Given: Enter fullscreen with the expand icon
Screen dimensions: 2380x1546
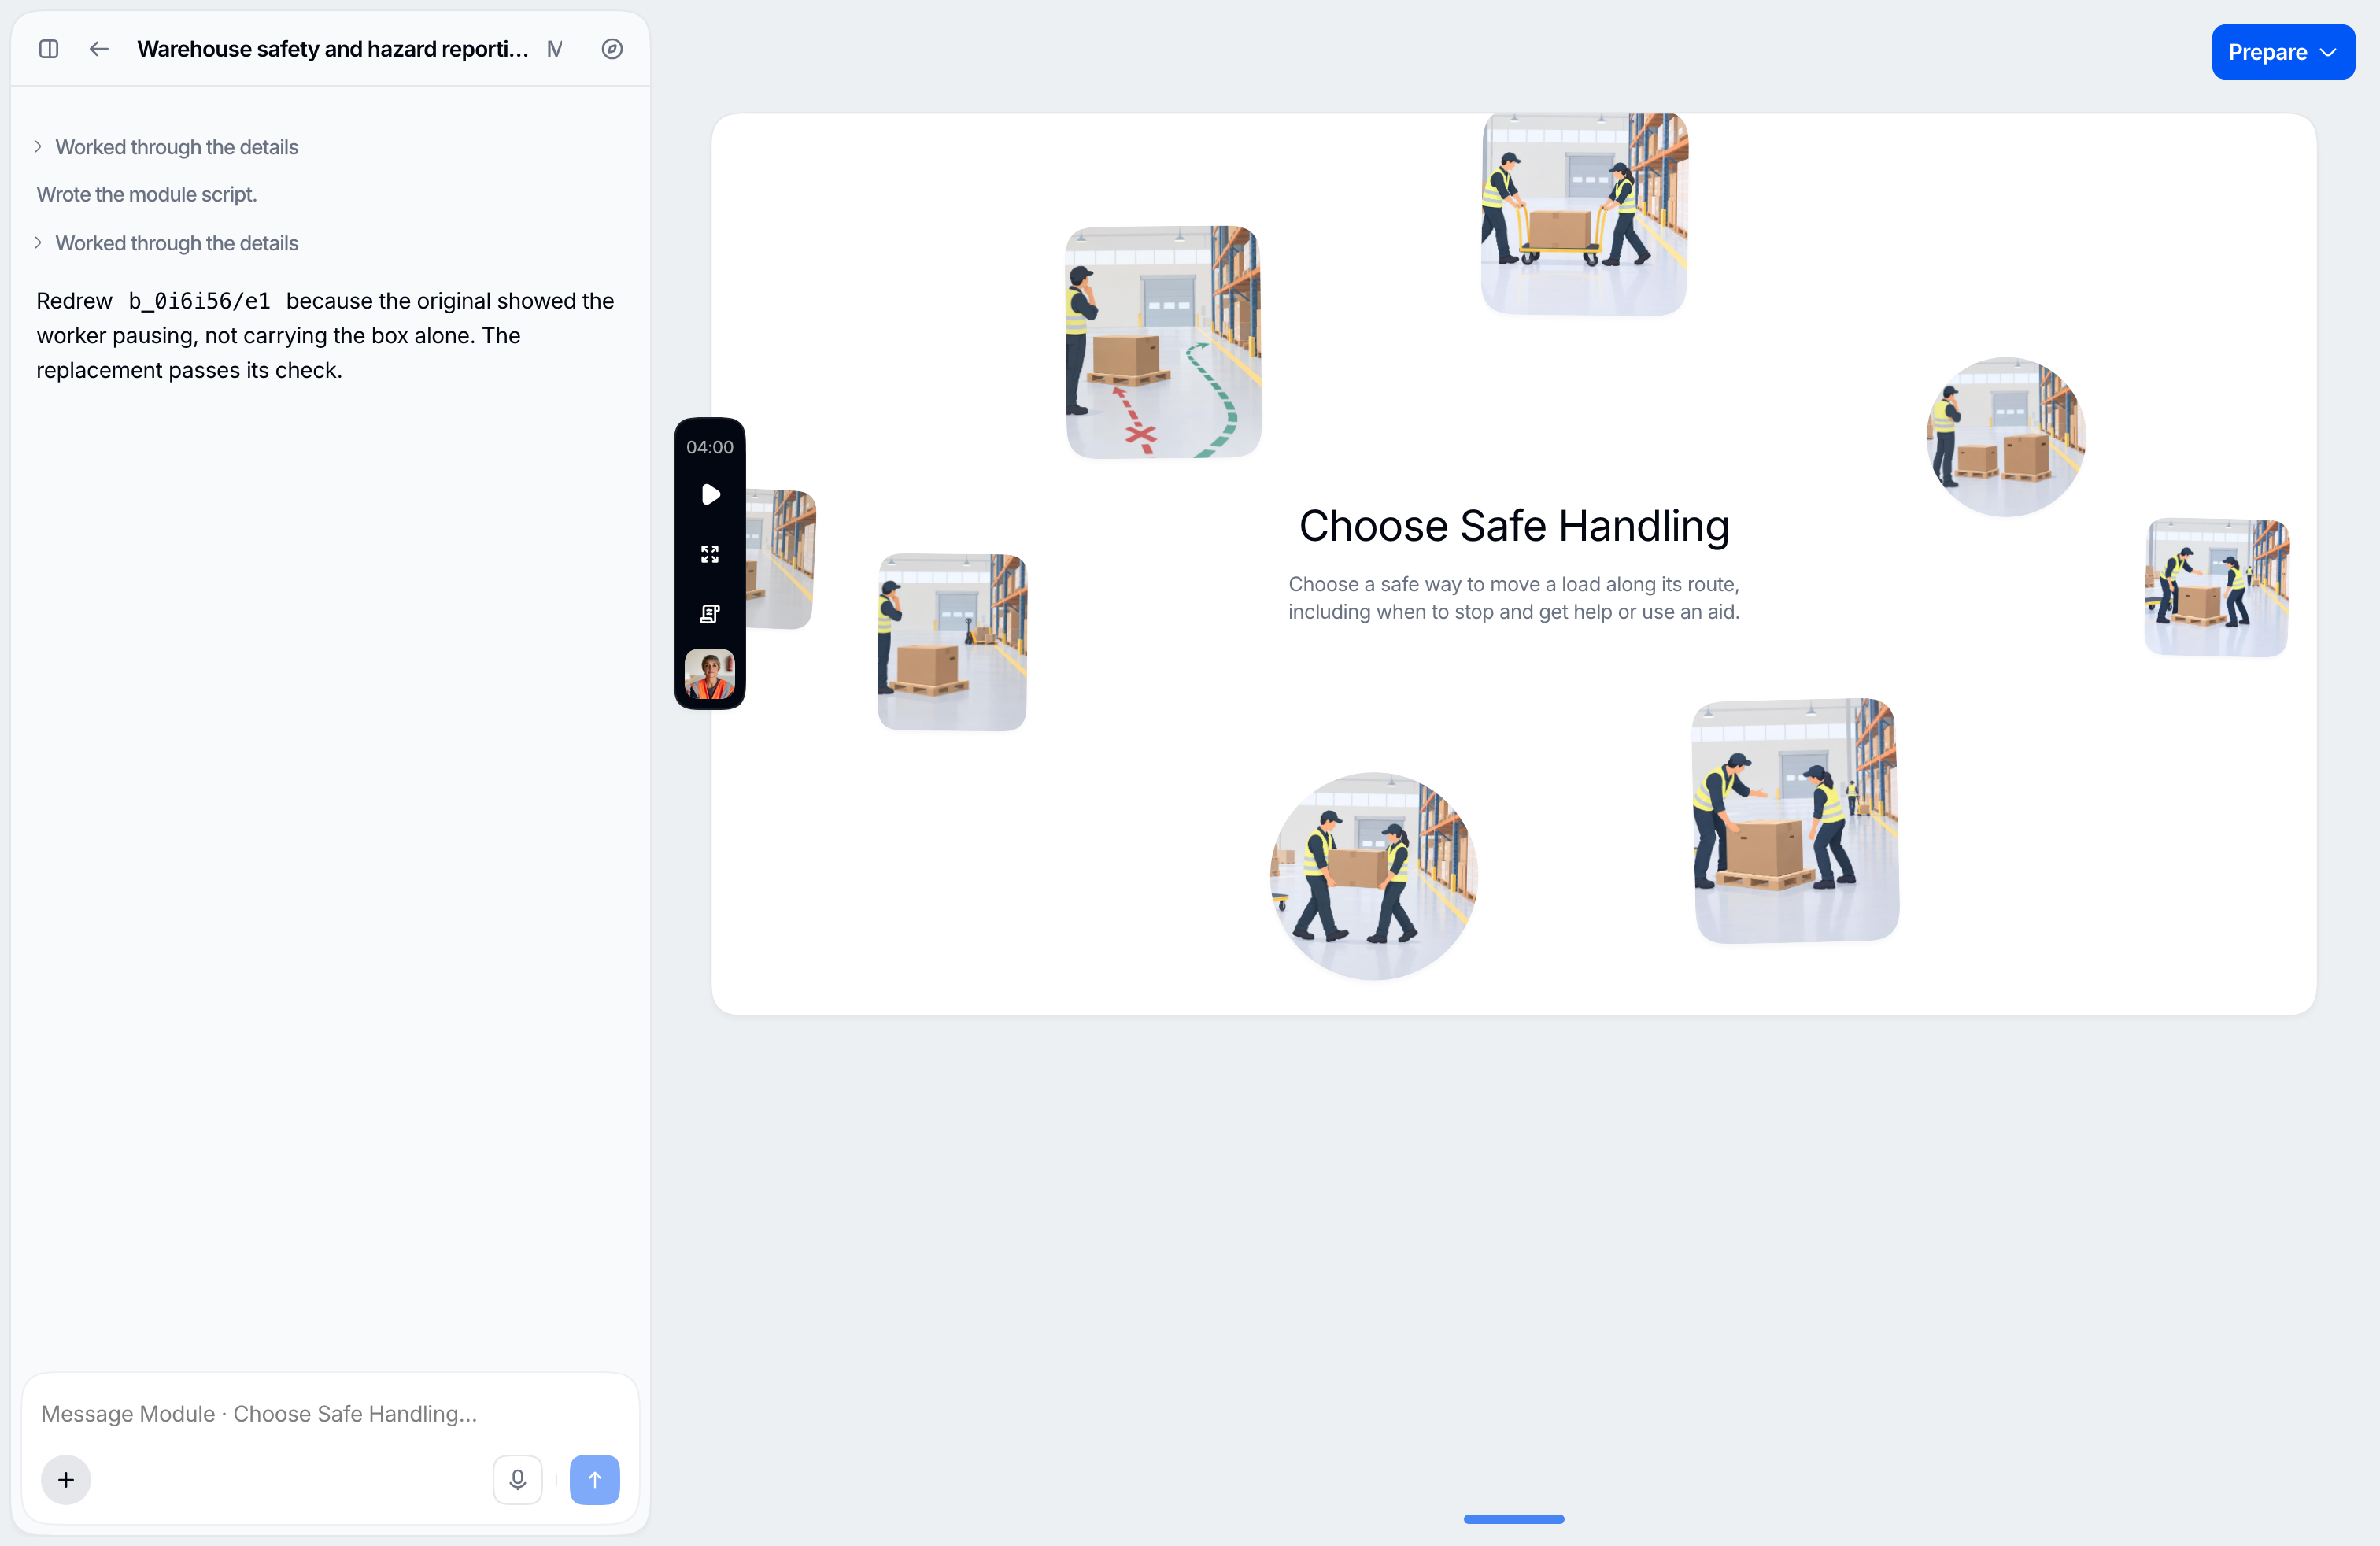Looking at the screenshot, I should 710,554.
